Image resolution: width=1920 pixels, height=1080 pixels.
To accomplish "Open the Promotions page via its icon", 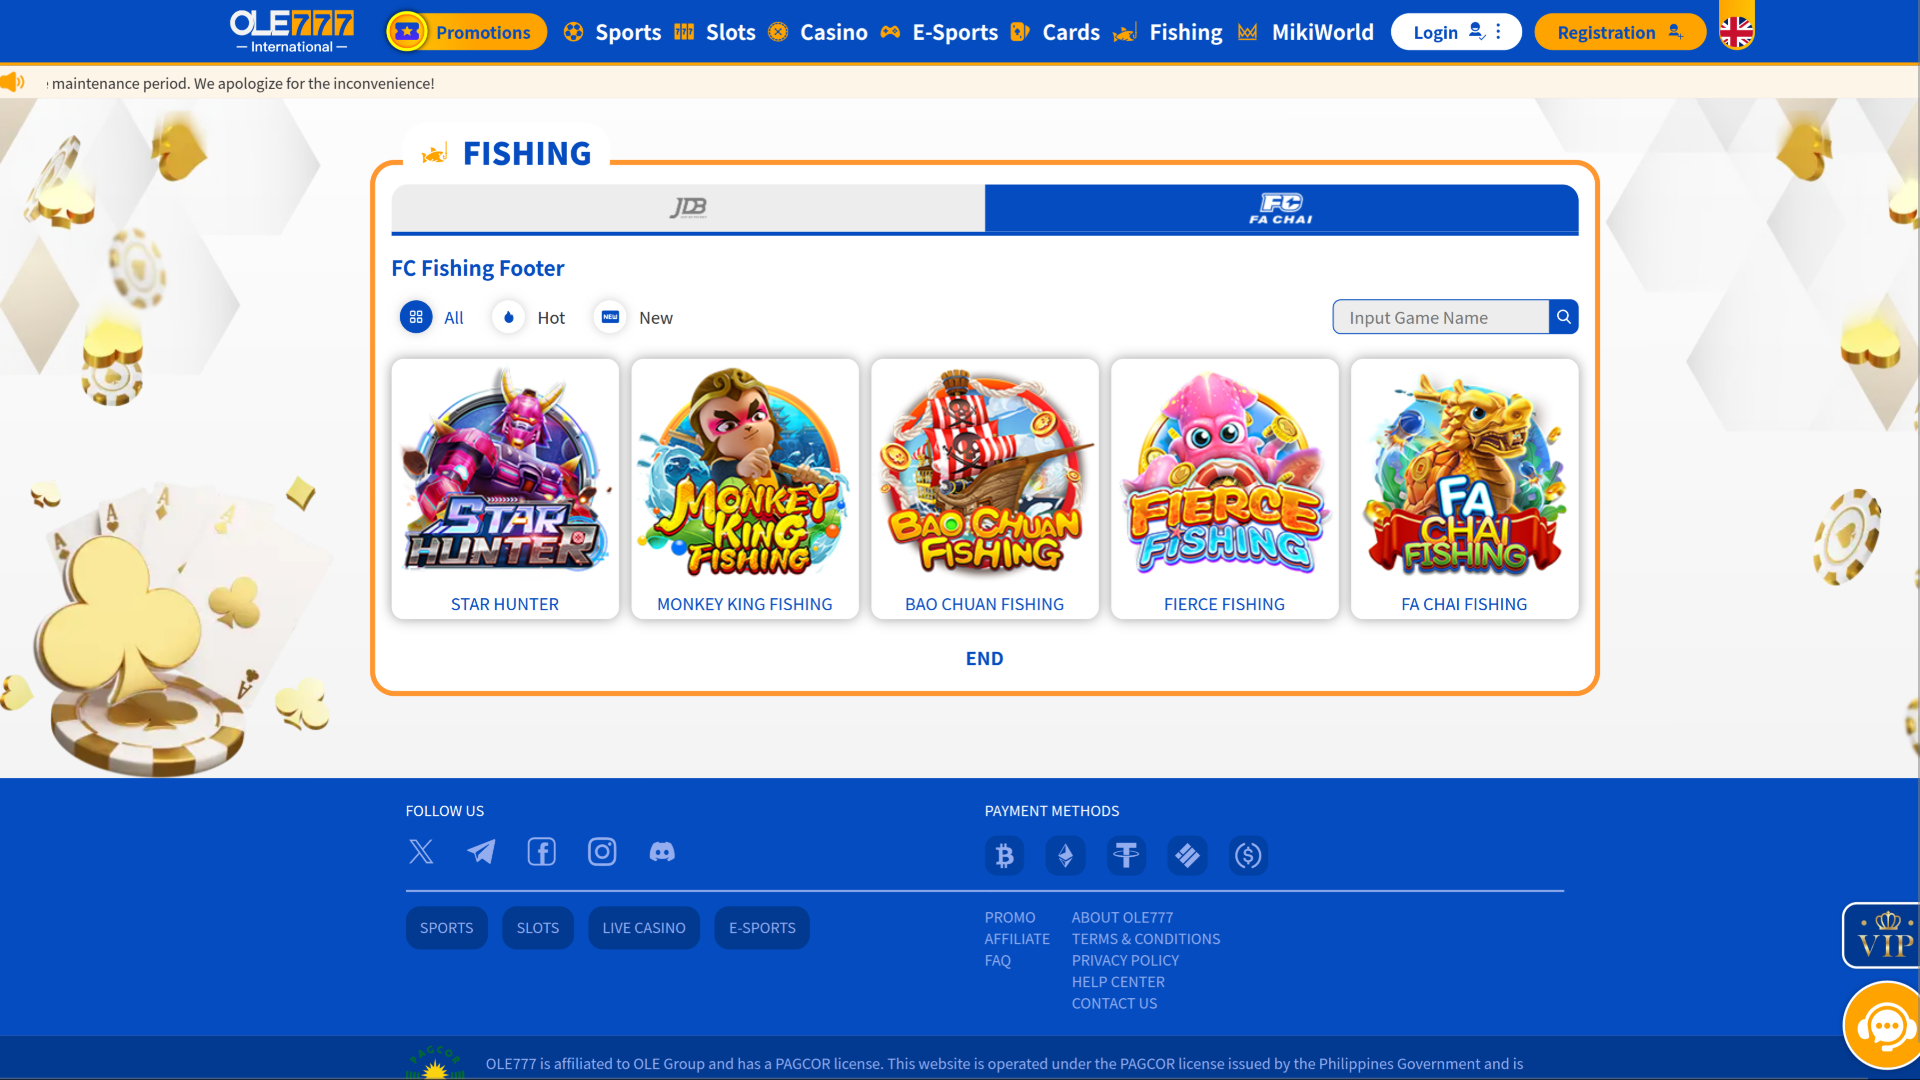I will point(407,31).
